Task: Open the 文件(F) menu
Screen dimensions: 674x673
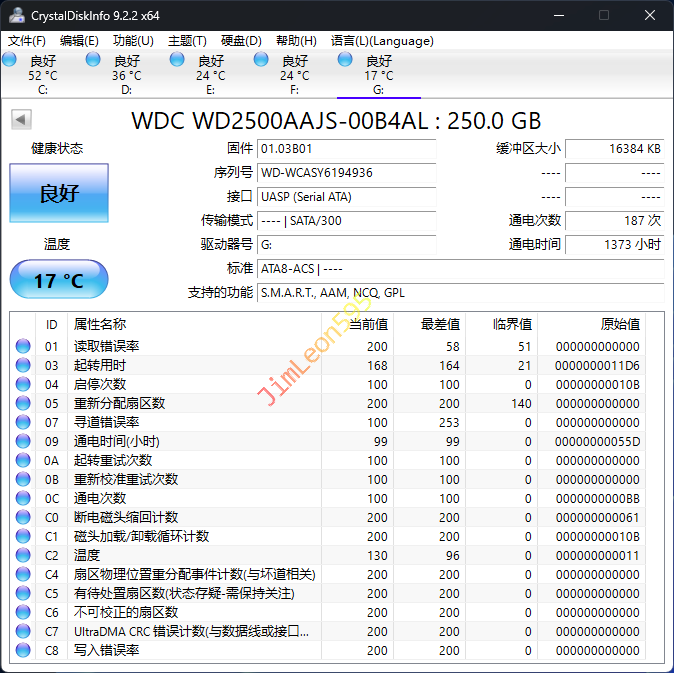Action: click(27, 41)
